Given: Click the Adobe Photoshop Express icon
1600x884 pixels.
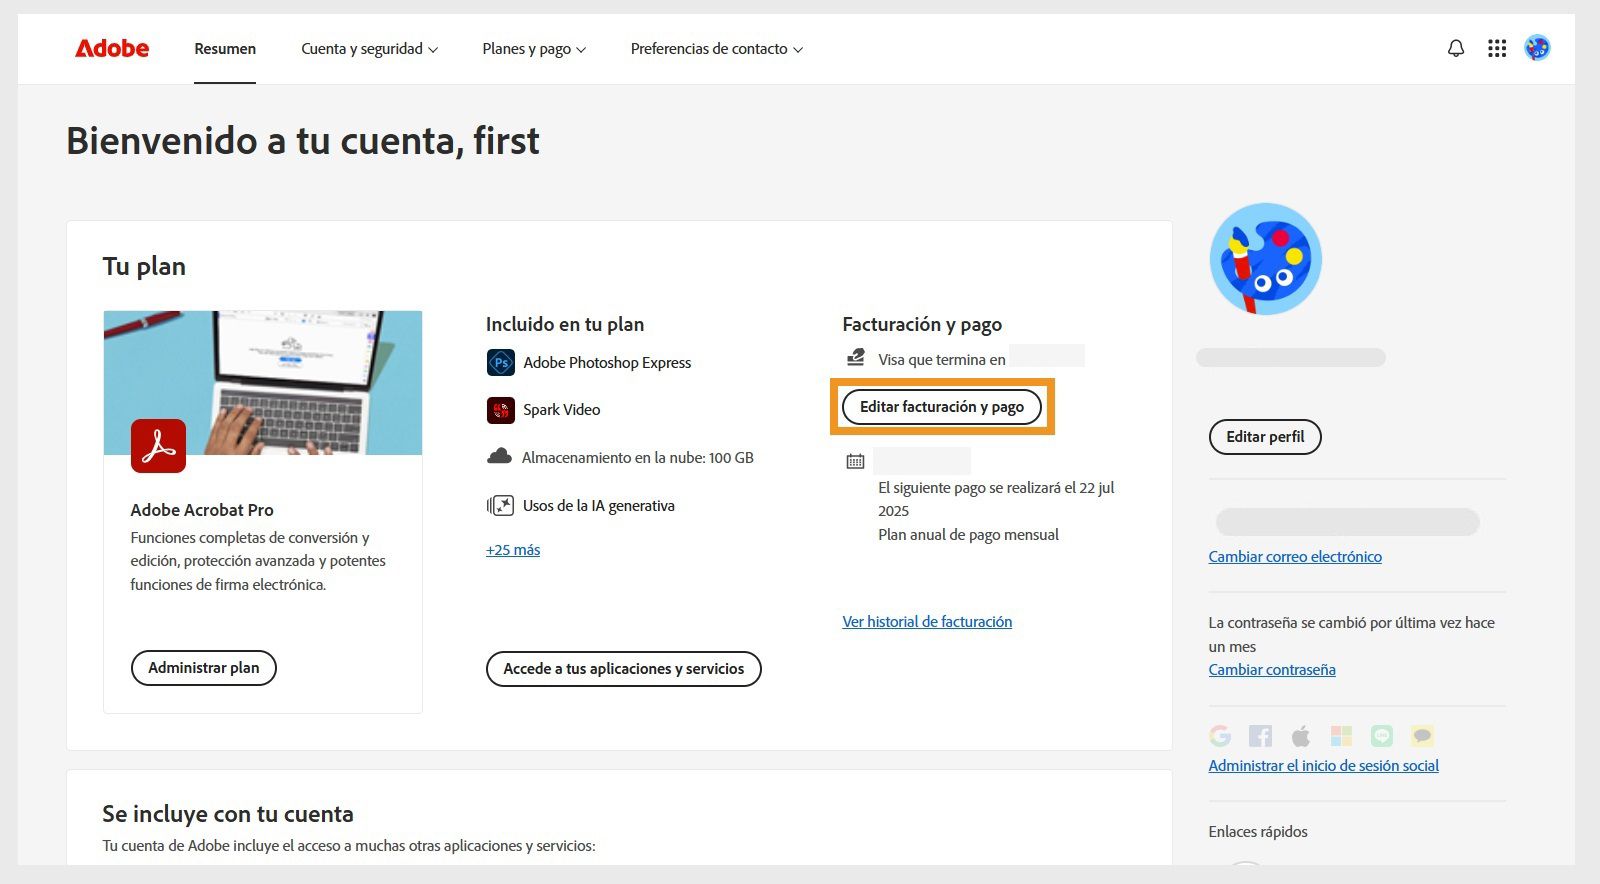Looking at the screenshot, I should (x=500, y=362).
